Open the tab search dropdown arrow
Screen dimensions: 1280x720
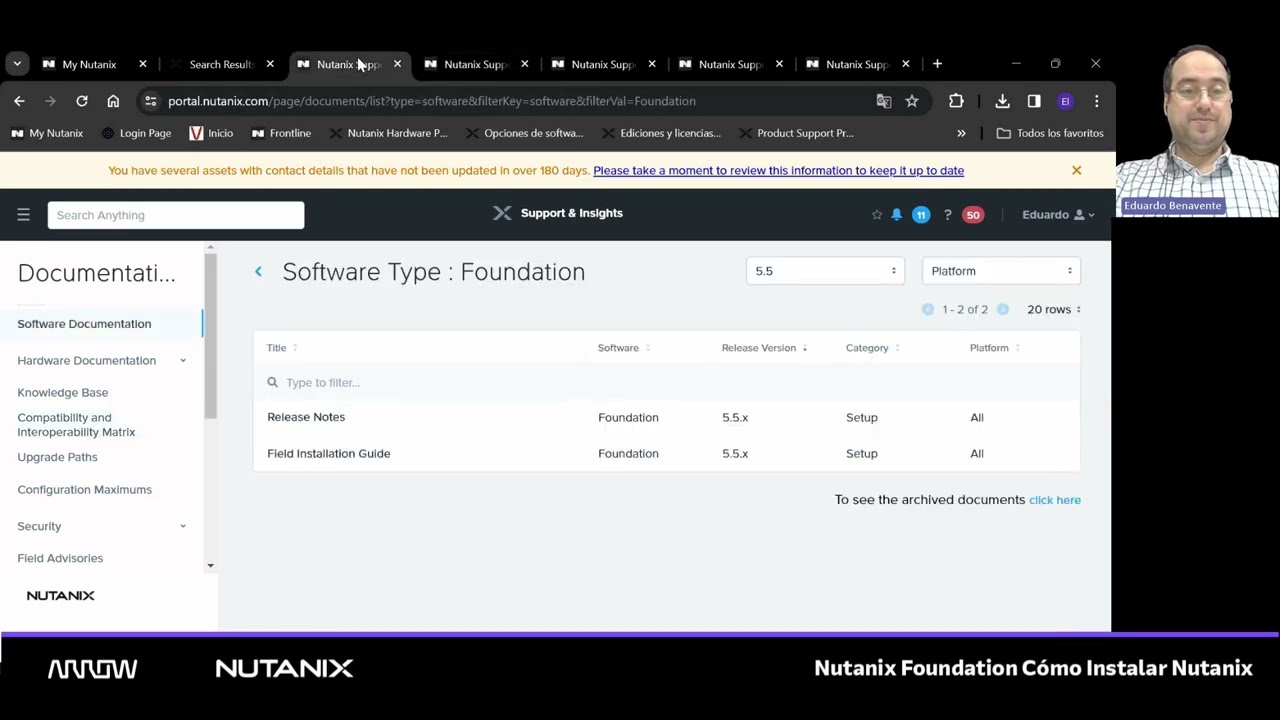point(17,64)
